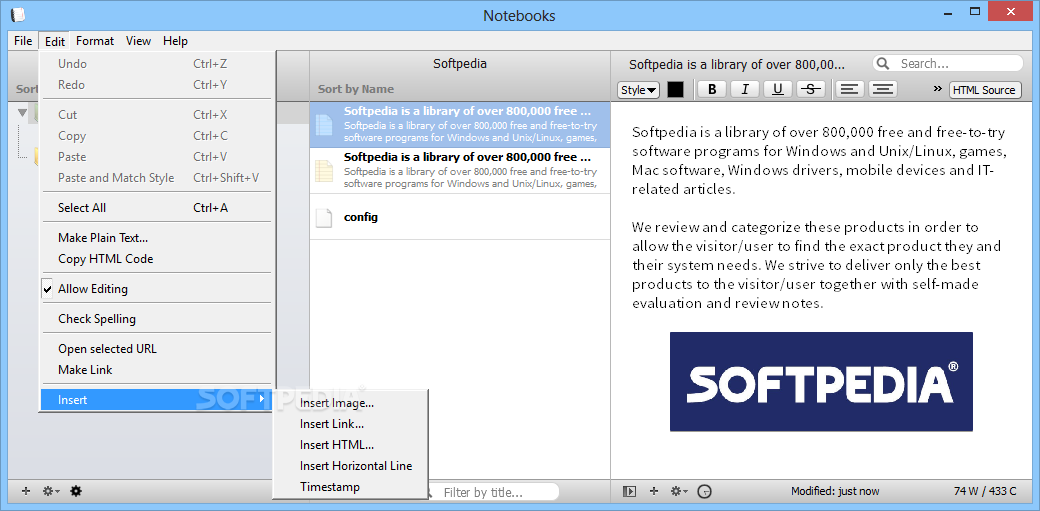Expand the Insert submenu entry
The height and width of the screenshot is (511, 1040).
(158, 400)
